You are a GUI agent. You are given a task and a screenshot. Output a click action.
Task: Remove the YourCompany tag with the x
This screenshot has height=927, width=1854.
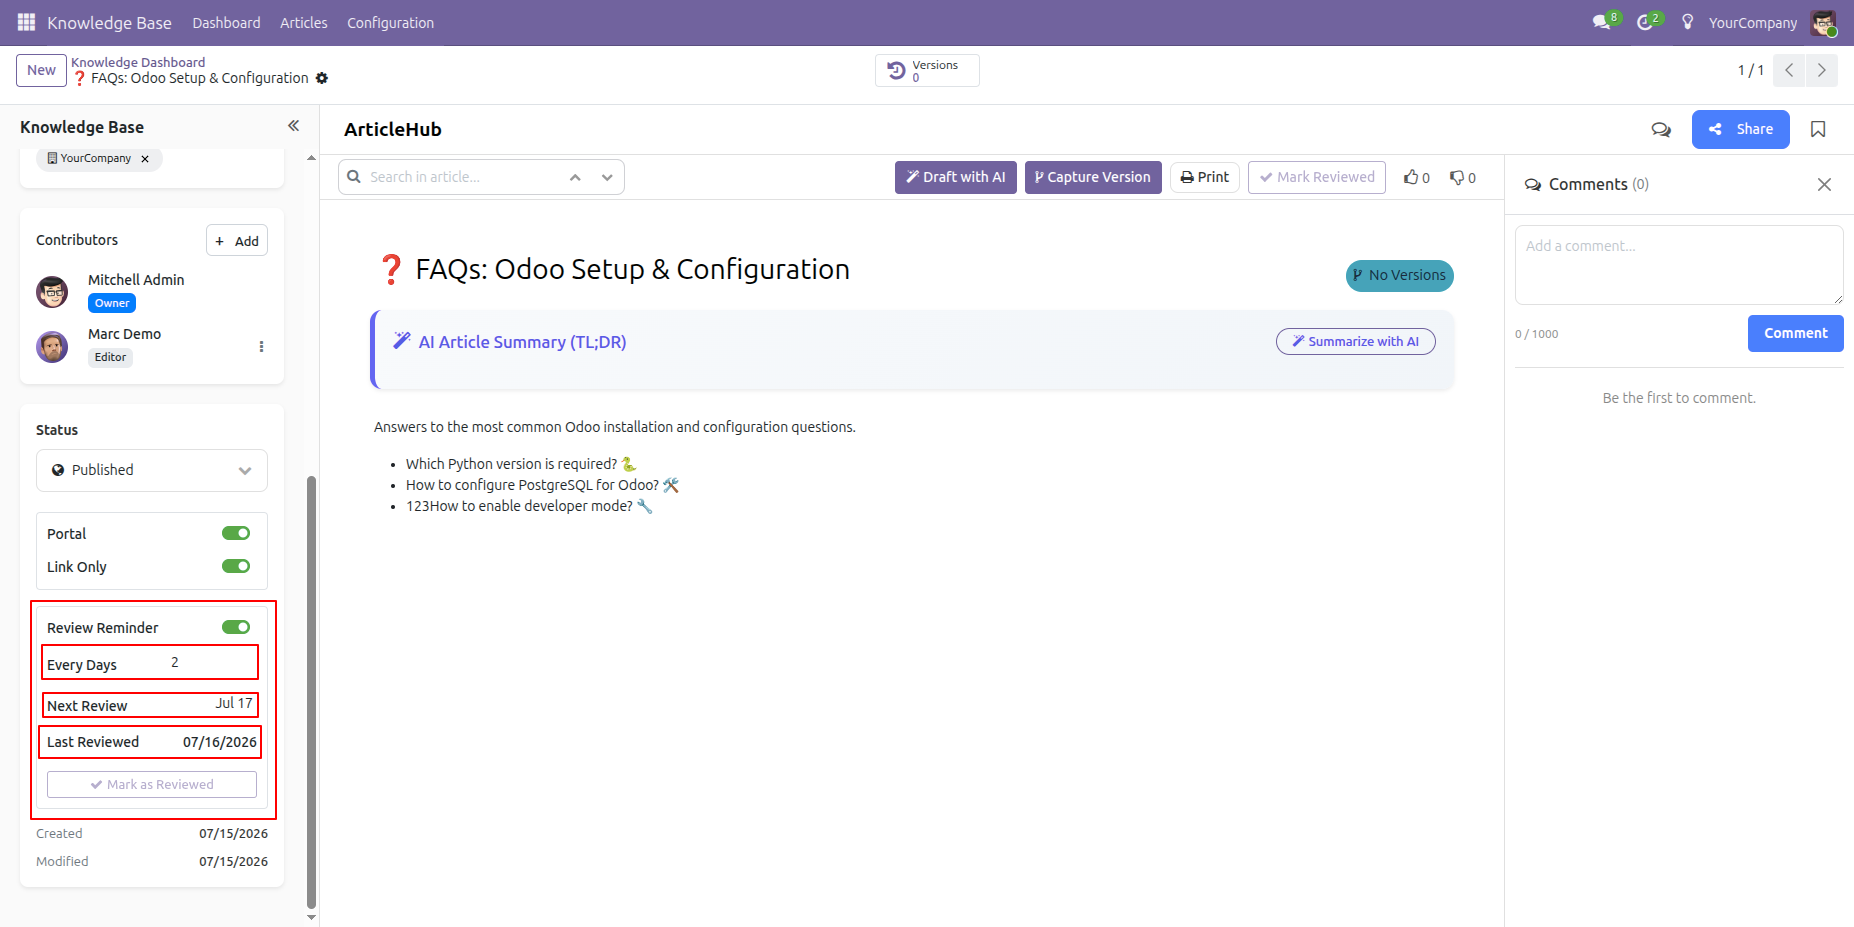point(145,159)
